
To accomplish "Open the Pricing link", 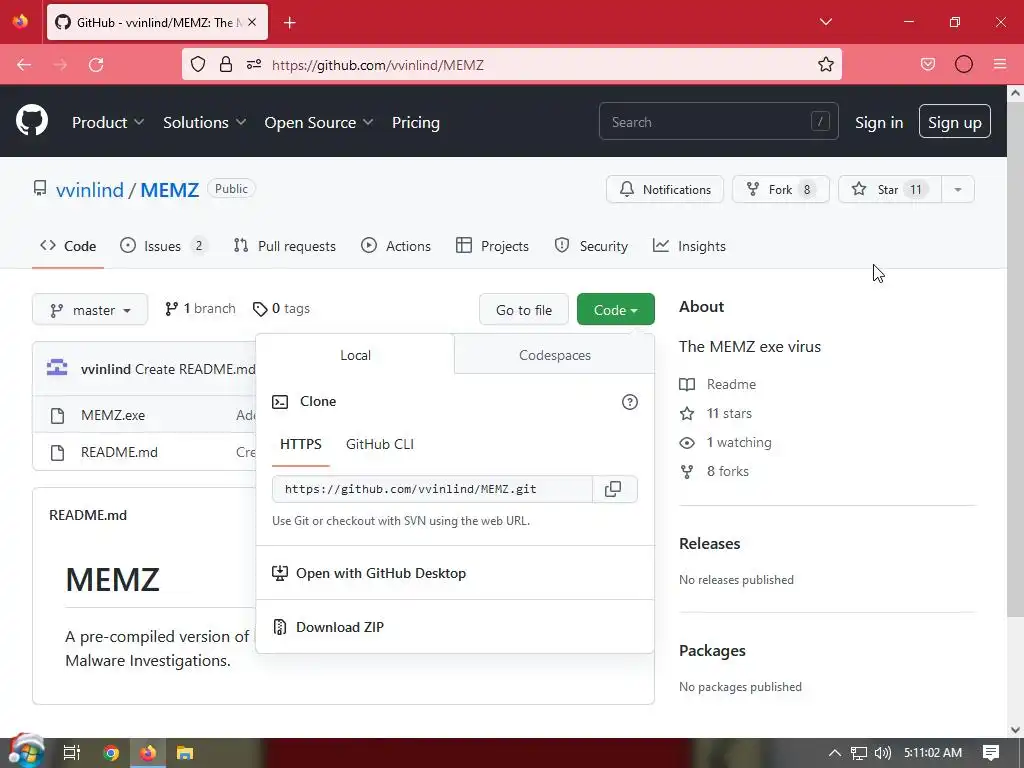I will coord(416,122).
